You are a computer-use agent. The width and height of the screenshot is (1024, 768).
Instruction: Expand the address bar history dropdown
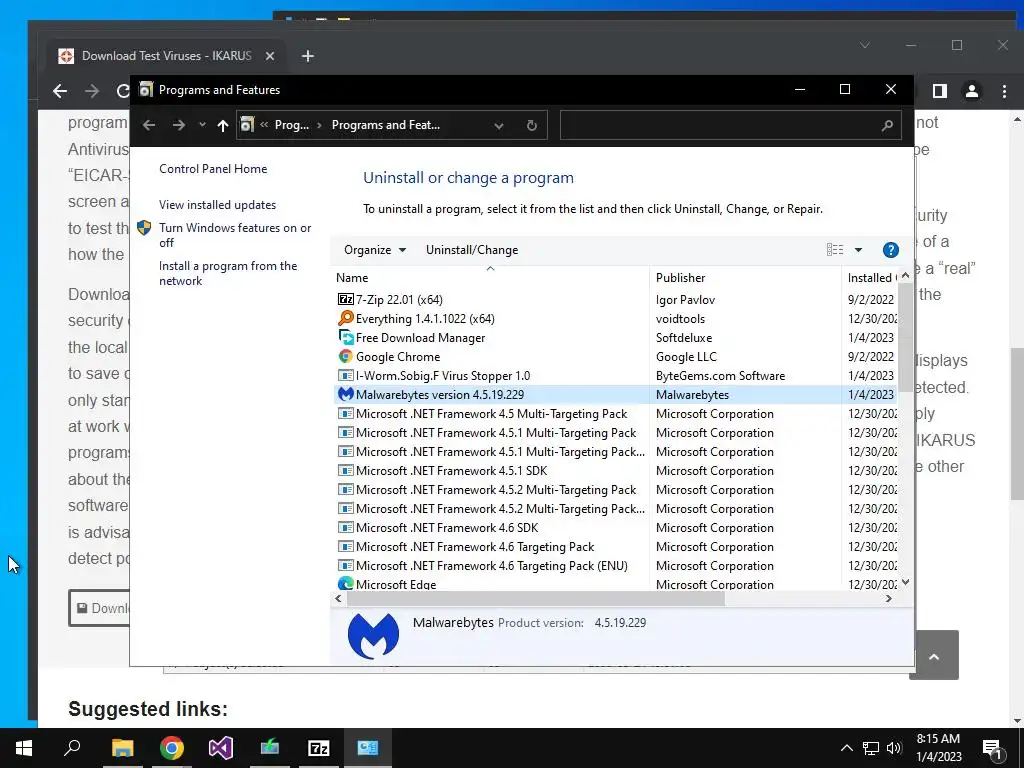pyautogui.click(x=499, y=125)
